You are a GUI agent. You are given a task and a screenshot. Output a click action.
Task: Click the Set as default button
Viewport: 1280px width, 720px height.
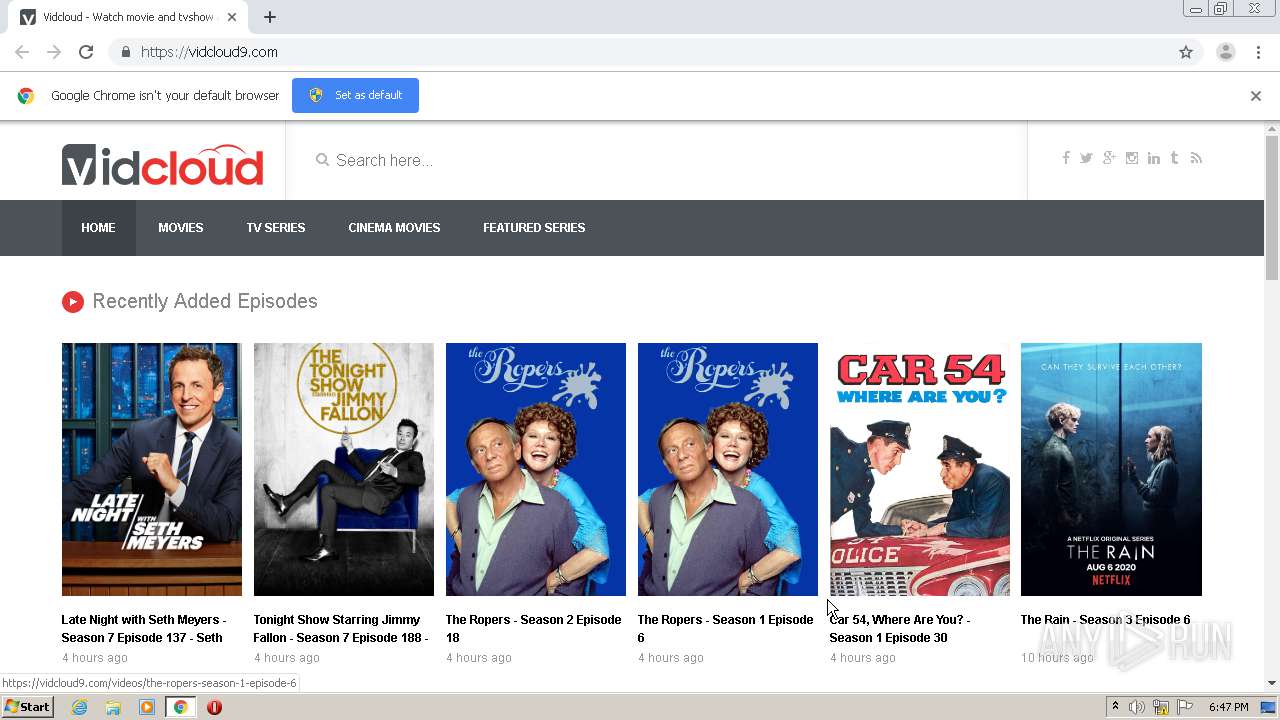coord(355,95)
